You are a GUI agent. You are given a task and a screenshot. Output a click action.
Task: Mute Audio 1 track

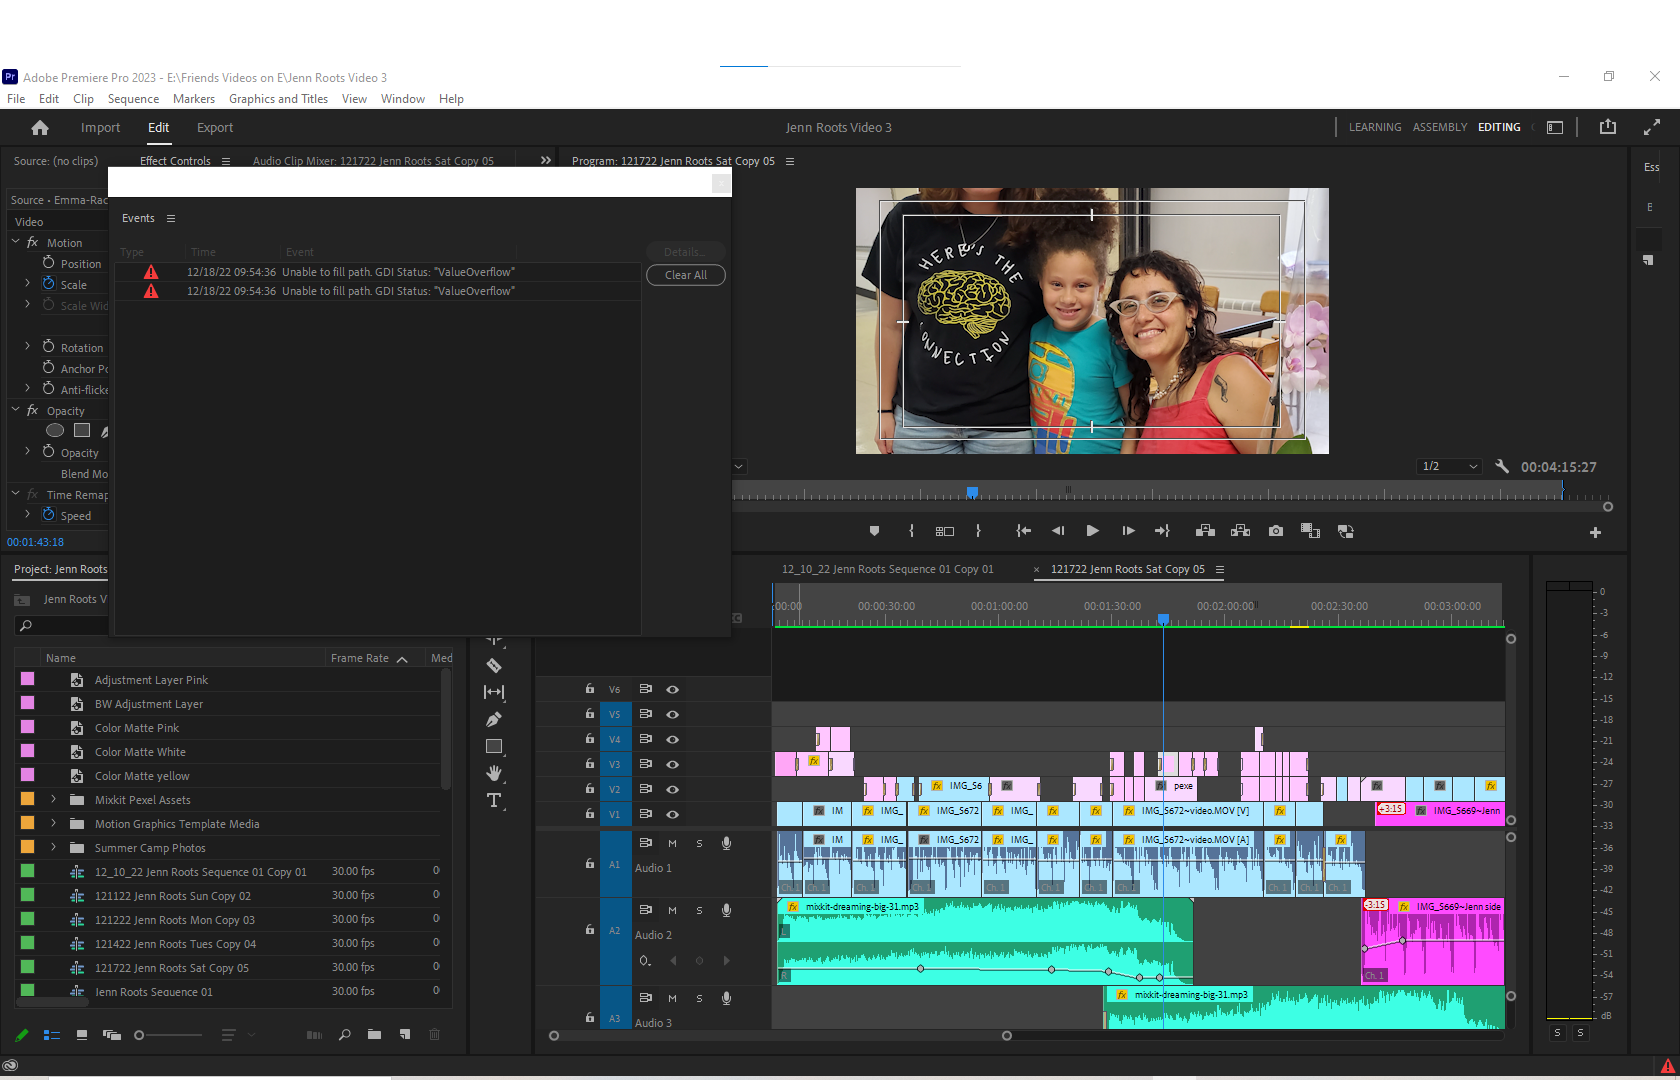(673, 843)
